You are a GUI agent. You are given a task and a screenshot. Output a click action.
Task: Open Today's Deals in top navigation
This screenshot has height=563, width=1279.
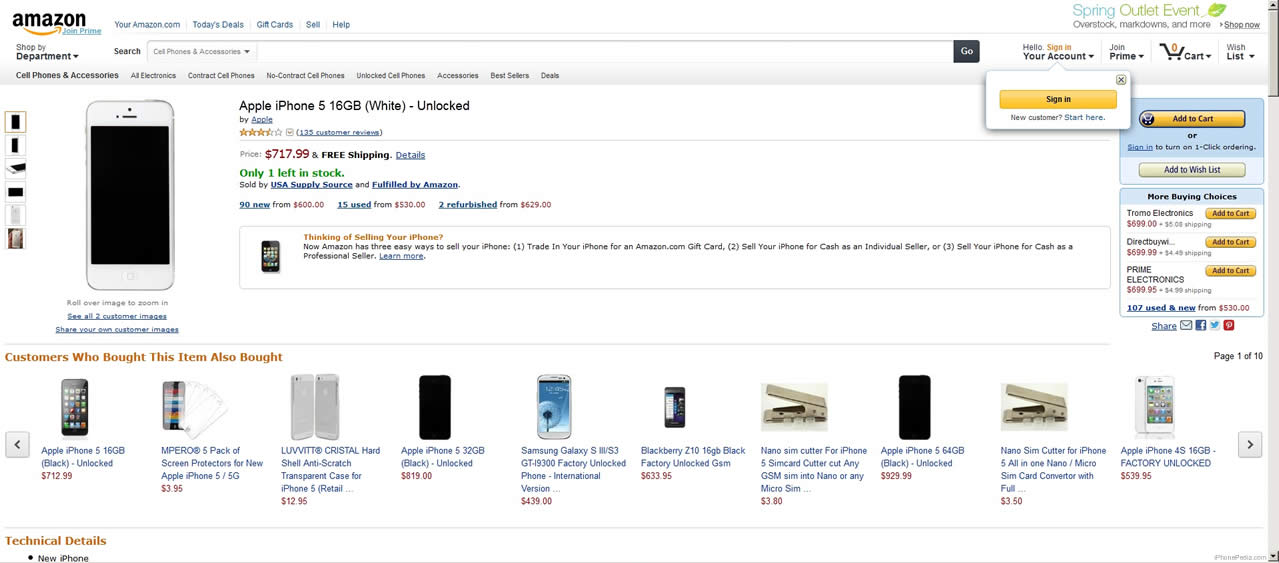click(x=218, y=24)
